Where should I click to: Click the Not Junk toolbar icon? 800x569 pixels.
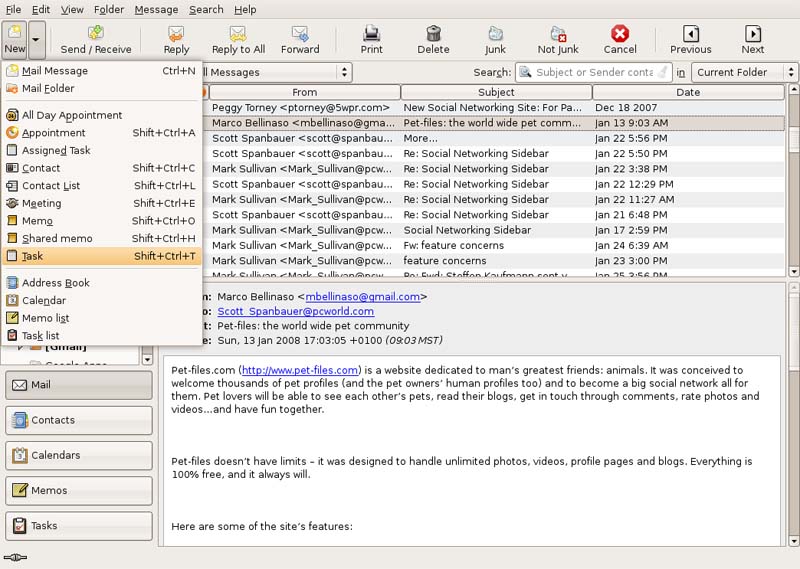coord(558,39)
